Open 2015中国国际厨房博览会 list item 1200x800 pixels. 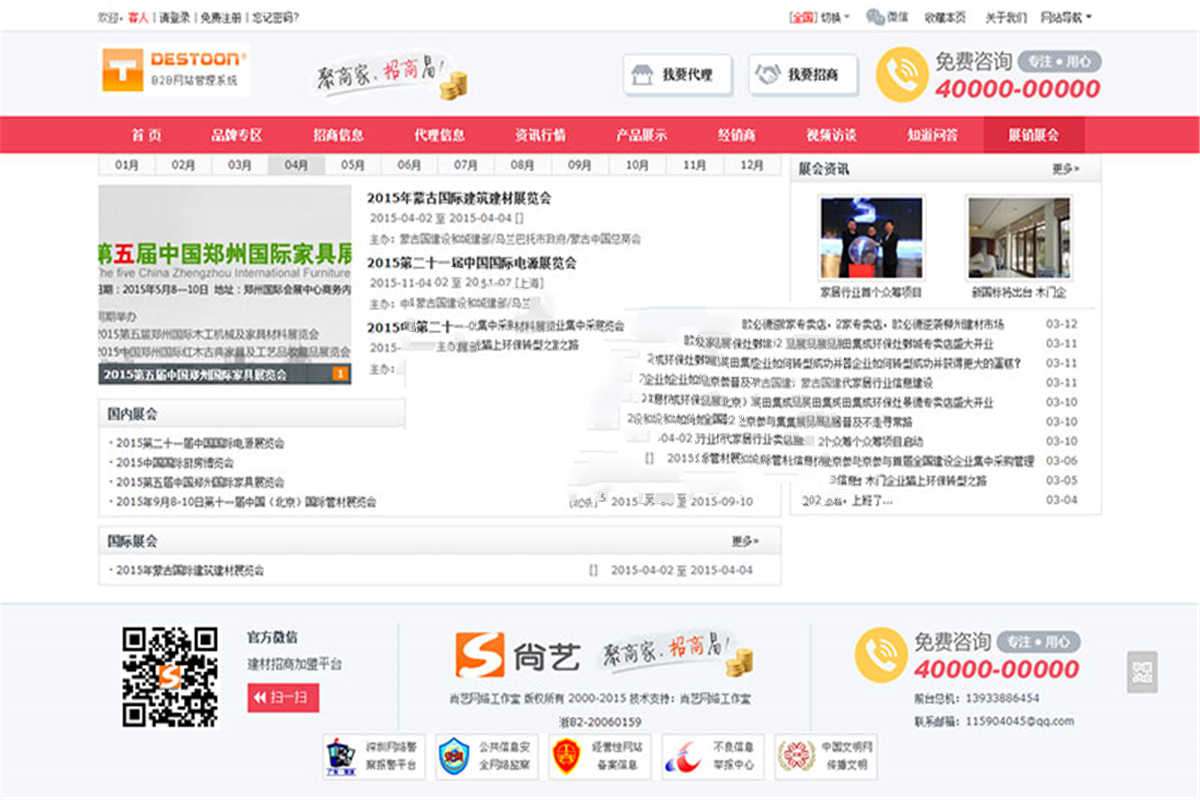175,462
